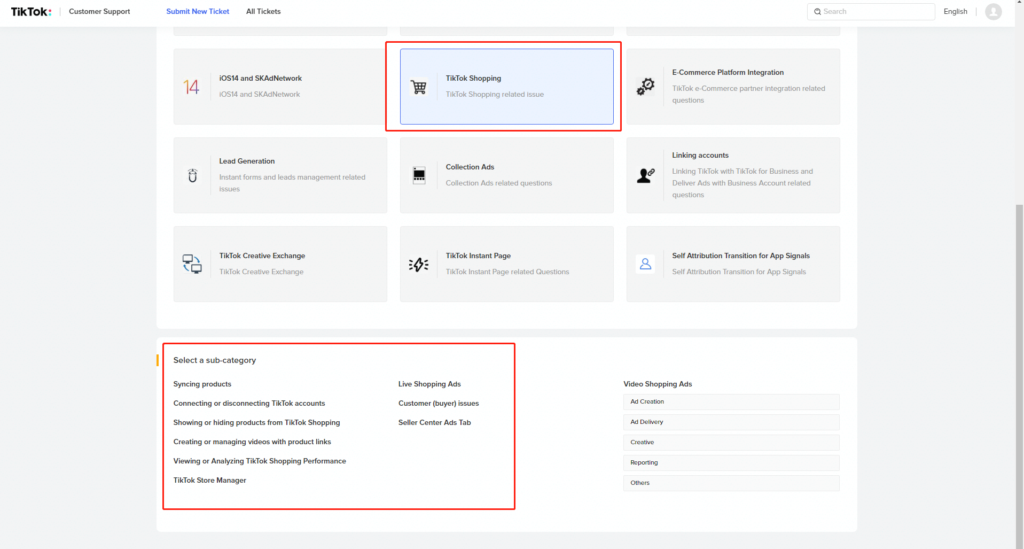Open the Seller Center Ads Tab sub-category
1024x549 pixels.
pos(434,422)
